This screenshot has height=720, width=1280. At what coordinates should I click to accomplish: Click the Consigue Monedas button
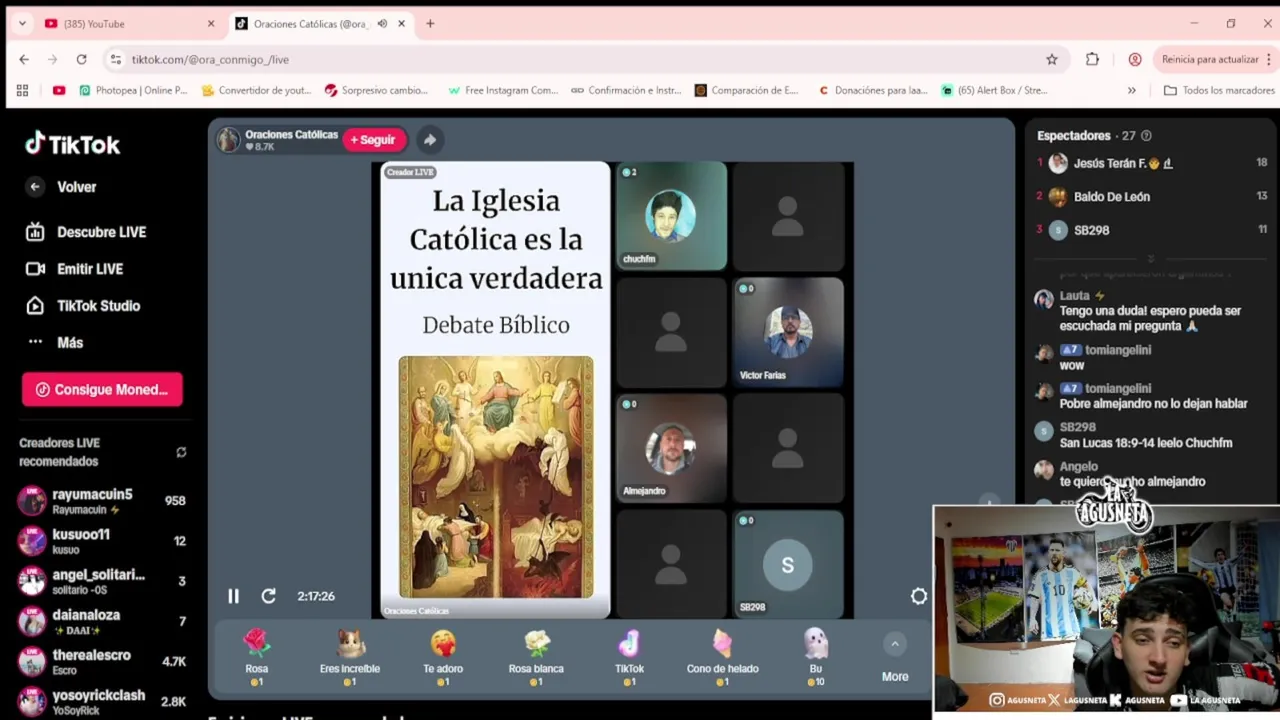[102, 390]
